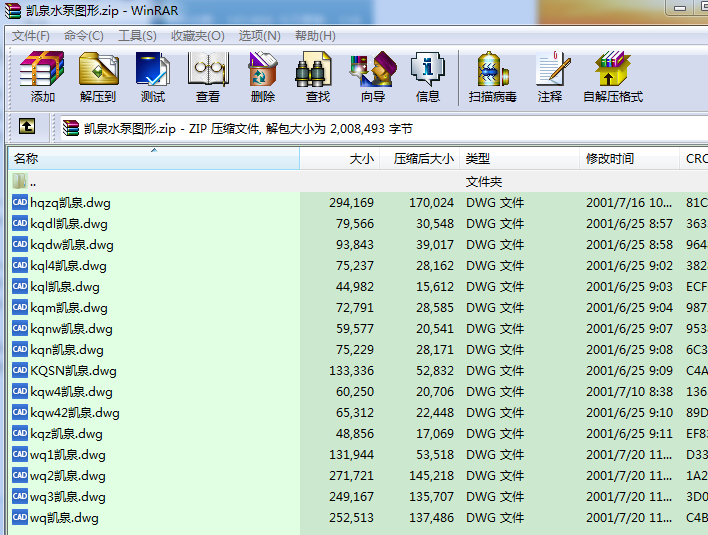The width and height of the screenshot is (708, 535).
Task: Open the Find (查找) binoculars tool
Action: coord(318,77)
